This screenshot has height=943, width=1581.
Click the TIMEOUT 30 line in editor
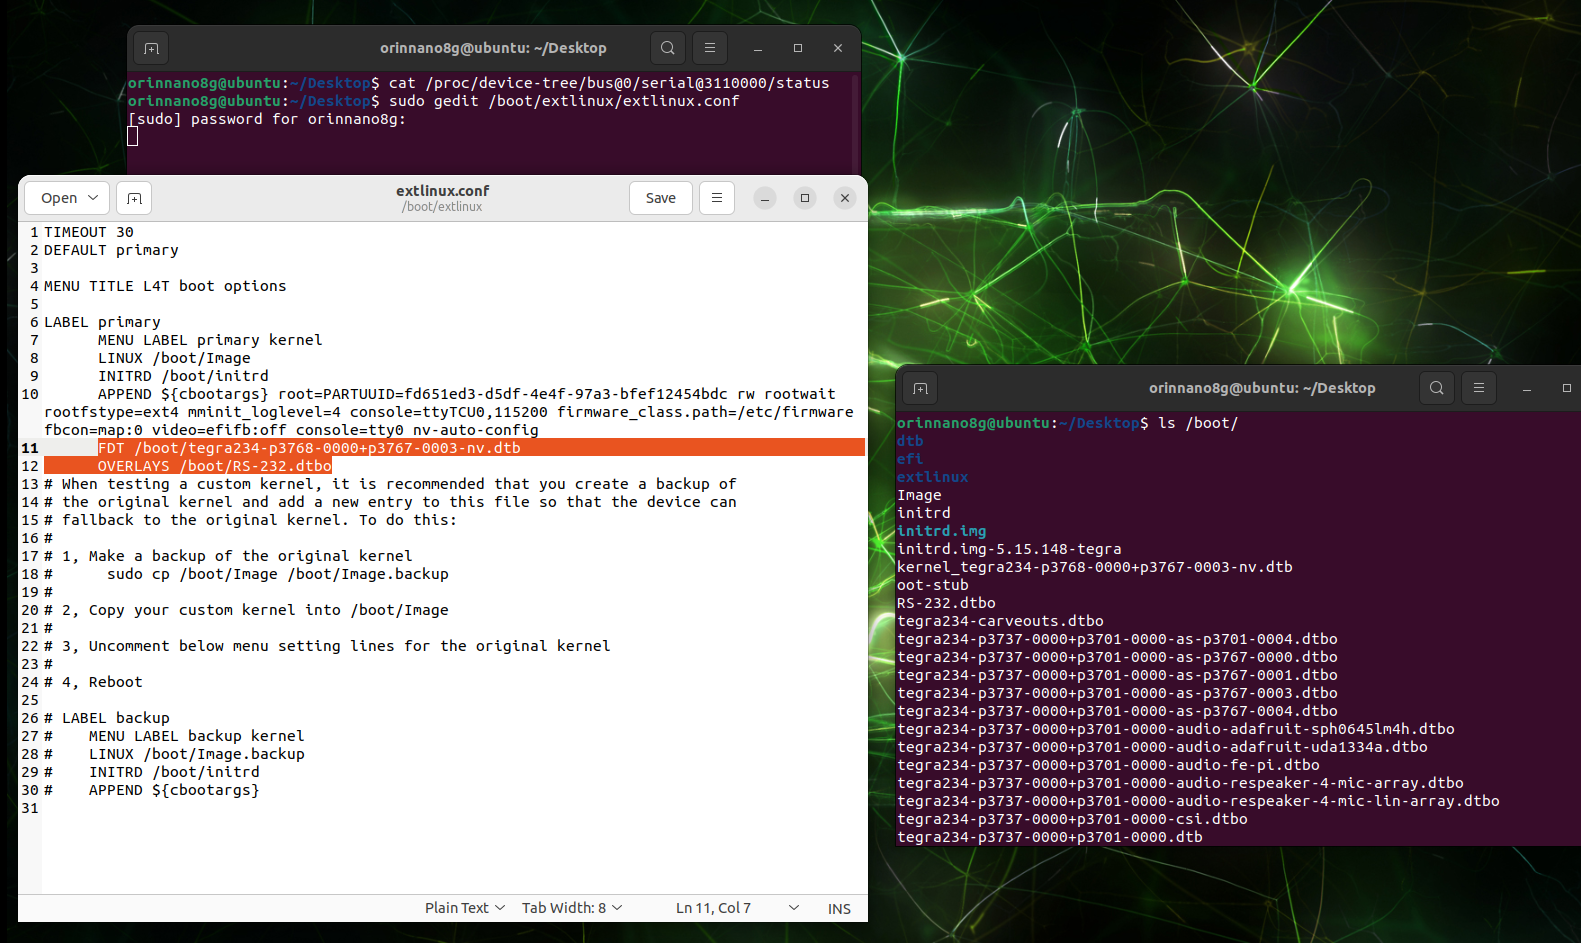(89, 232)
